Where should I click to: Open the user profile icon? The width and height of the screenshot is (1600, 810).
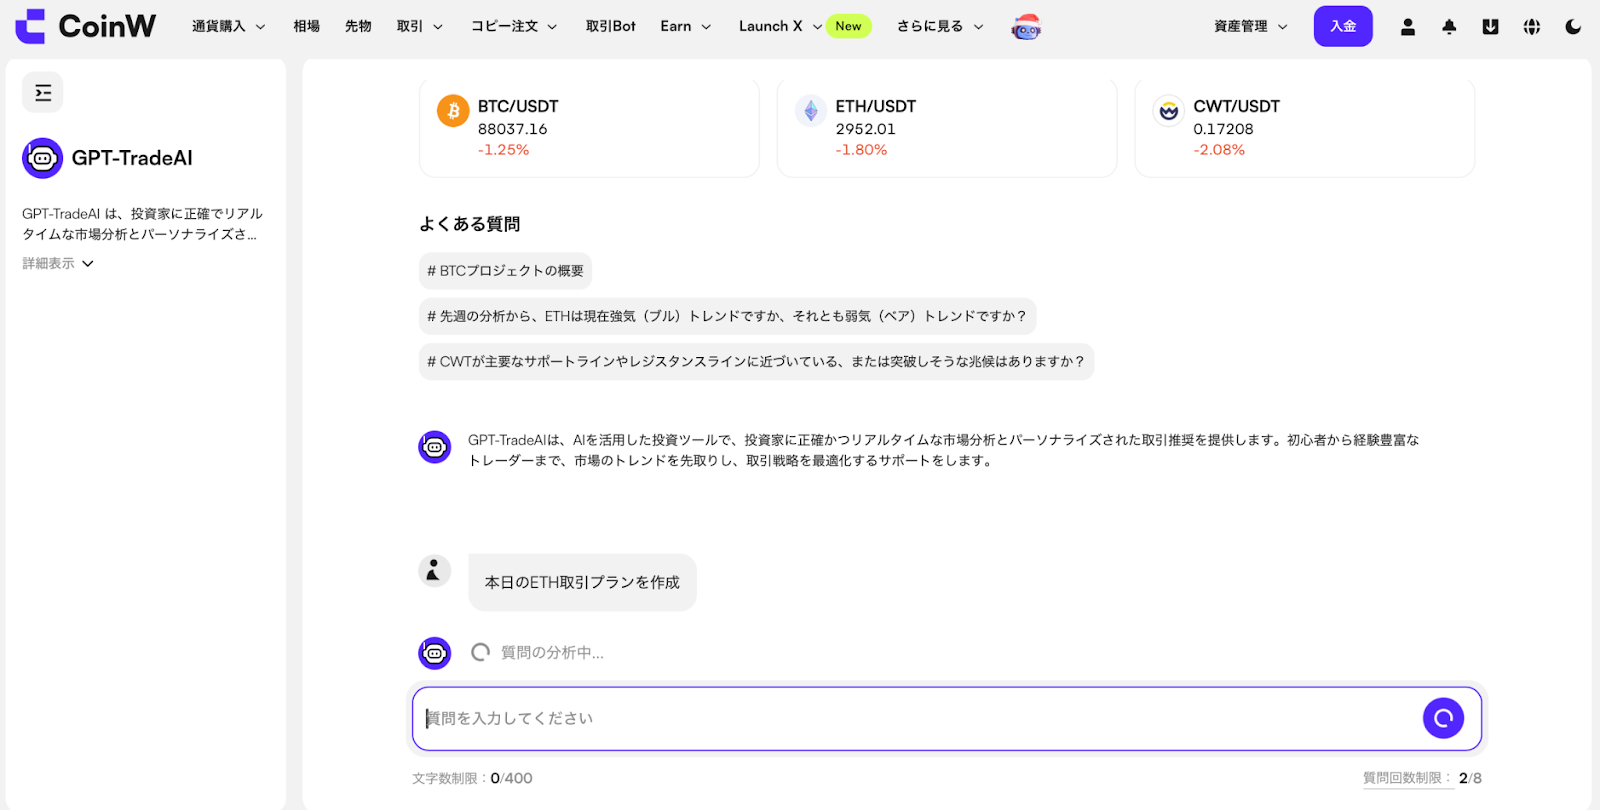pyautogui.click(x=1407, y=27)
